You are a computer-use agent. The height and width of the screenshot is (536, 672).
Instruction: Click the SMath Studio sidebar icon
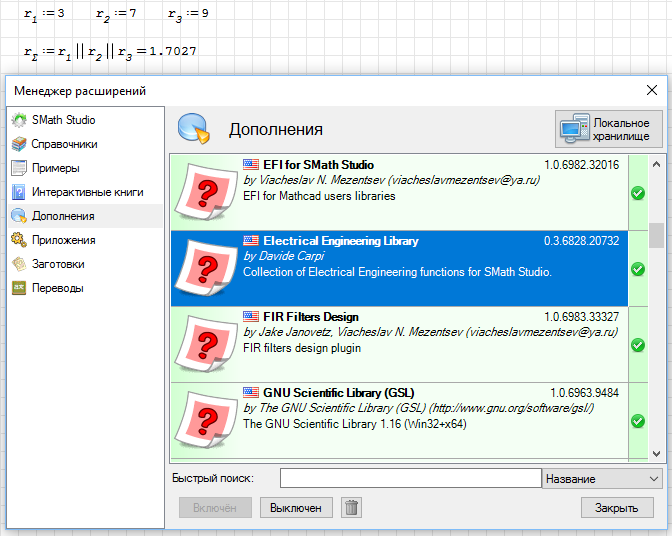pos(18,120)
